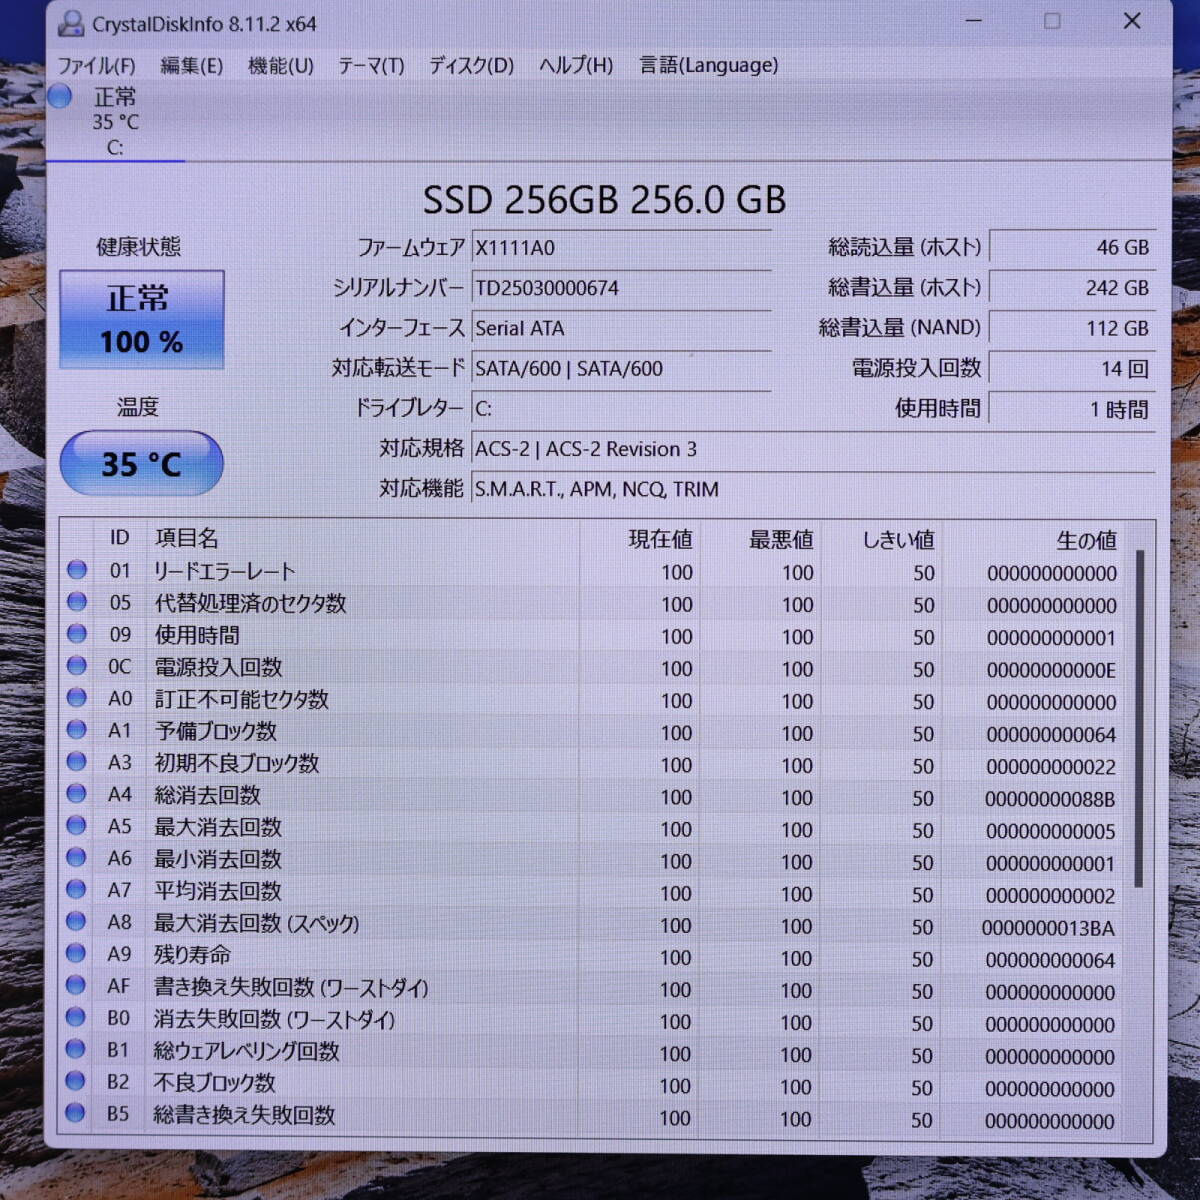Screen dimensions: 1200x1200
Task: Minimize the CrystalDiskInfo window
Action: [973, 21]
